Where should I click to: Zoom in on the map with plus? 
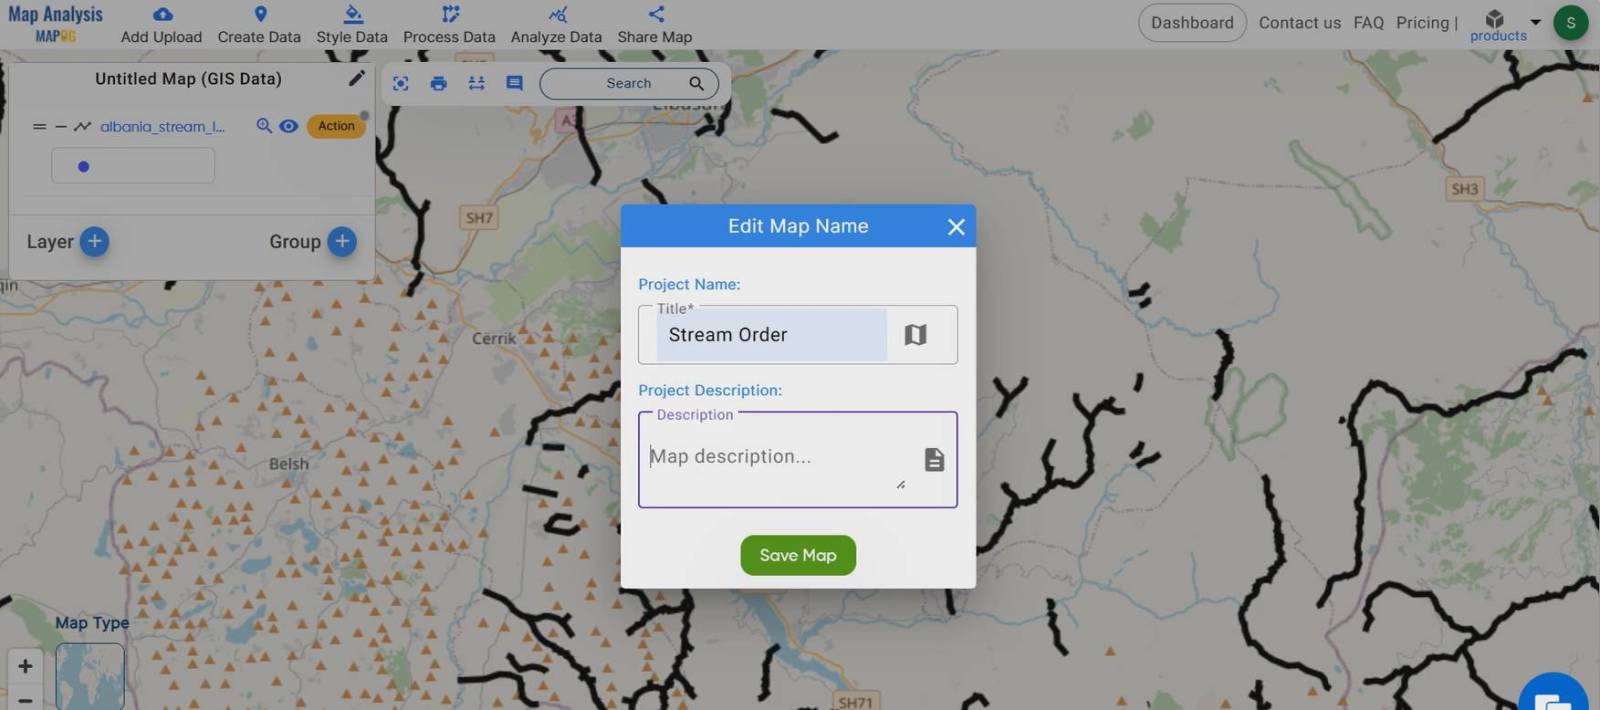[x=26, y=666]
